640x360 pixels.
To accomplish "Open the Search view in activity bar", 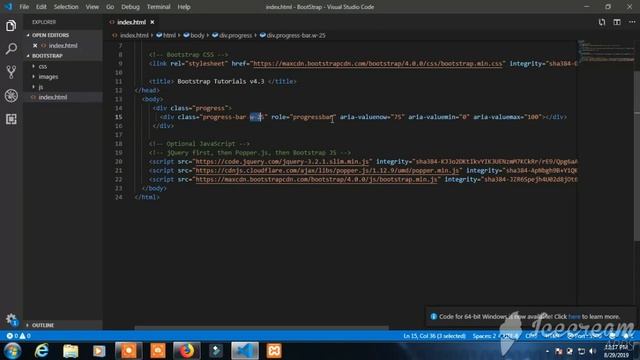I will (11, 49).
